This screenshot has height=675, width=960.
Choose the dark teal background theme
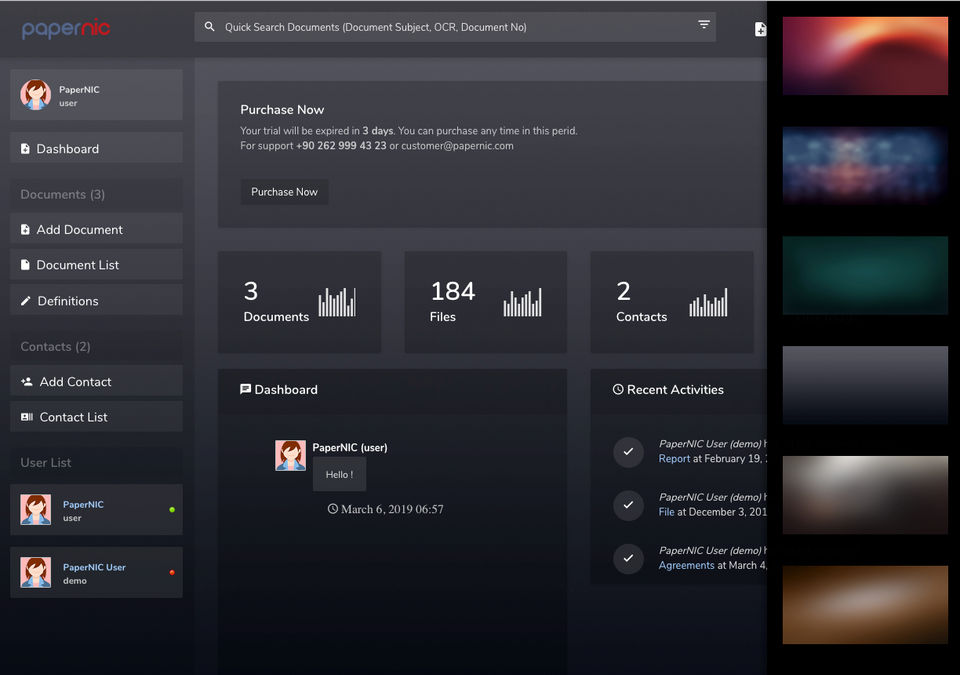865,275
